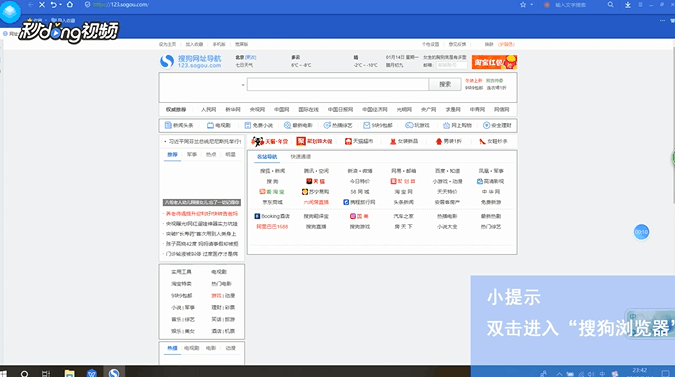Open File Explorer in Windows taskbar

[x=69, y=373]
